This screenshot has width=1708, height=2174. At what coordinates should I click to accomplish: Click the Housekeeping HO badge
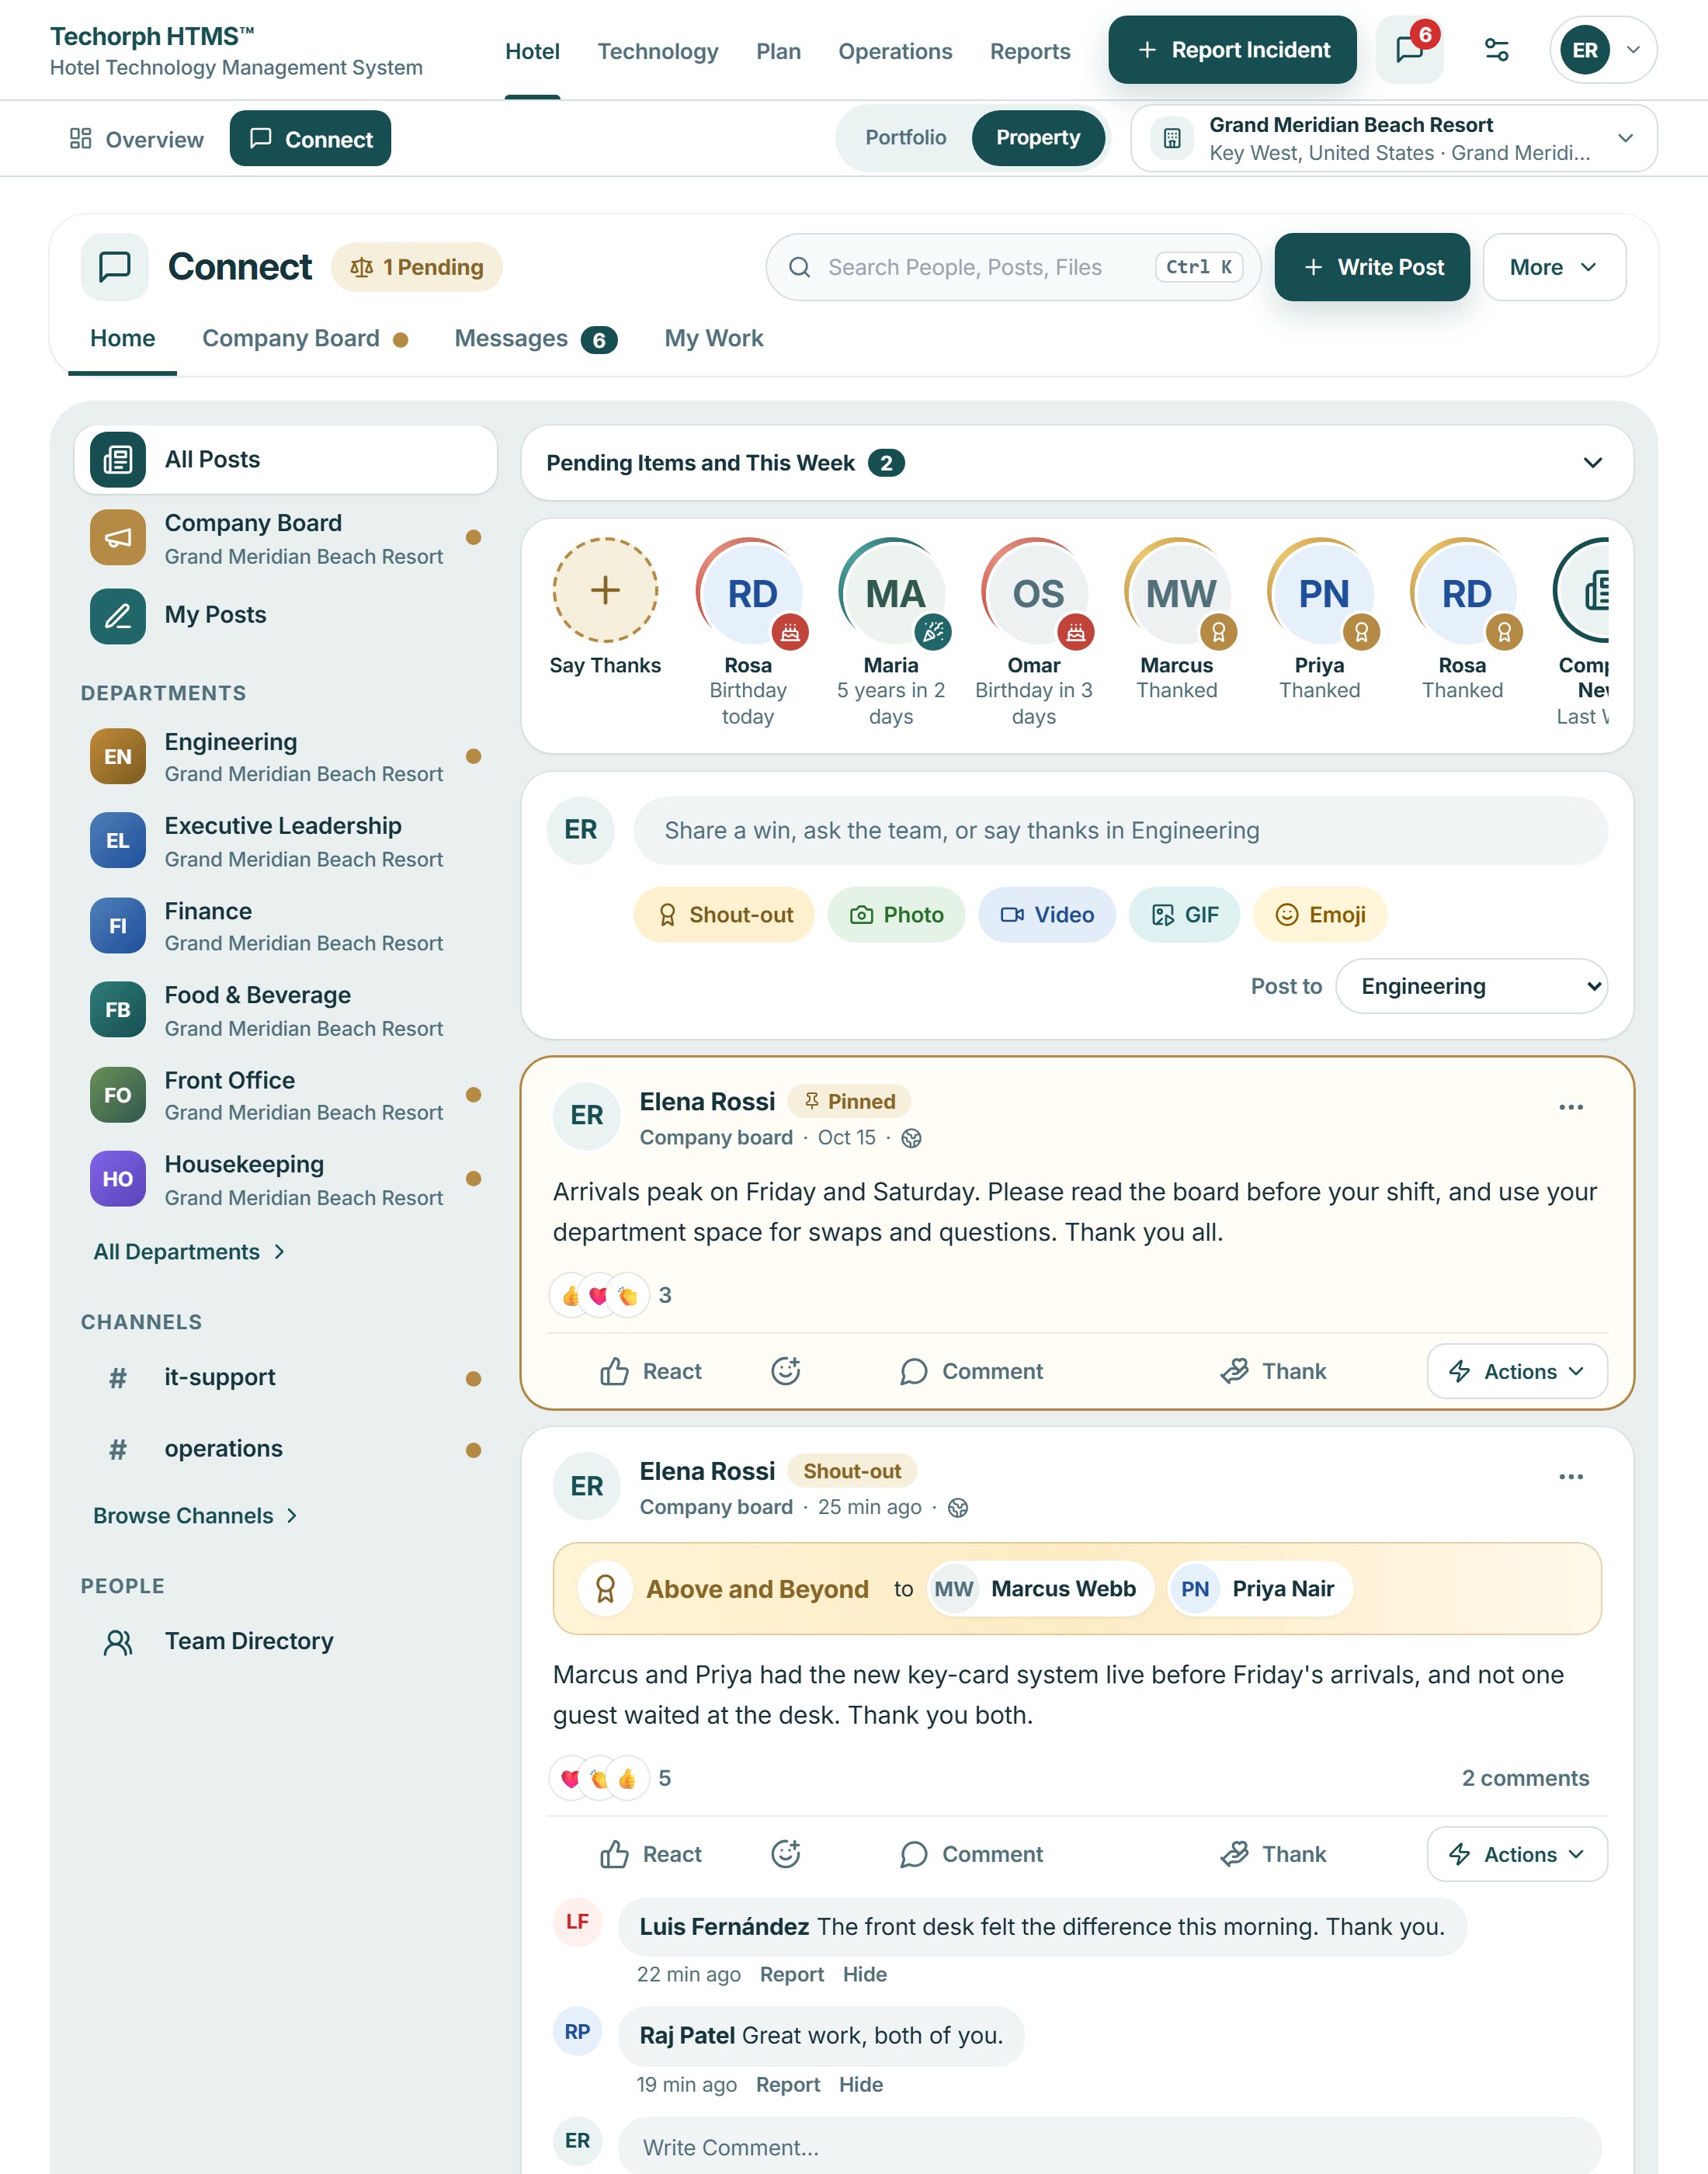(118, 1179)
